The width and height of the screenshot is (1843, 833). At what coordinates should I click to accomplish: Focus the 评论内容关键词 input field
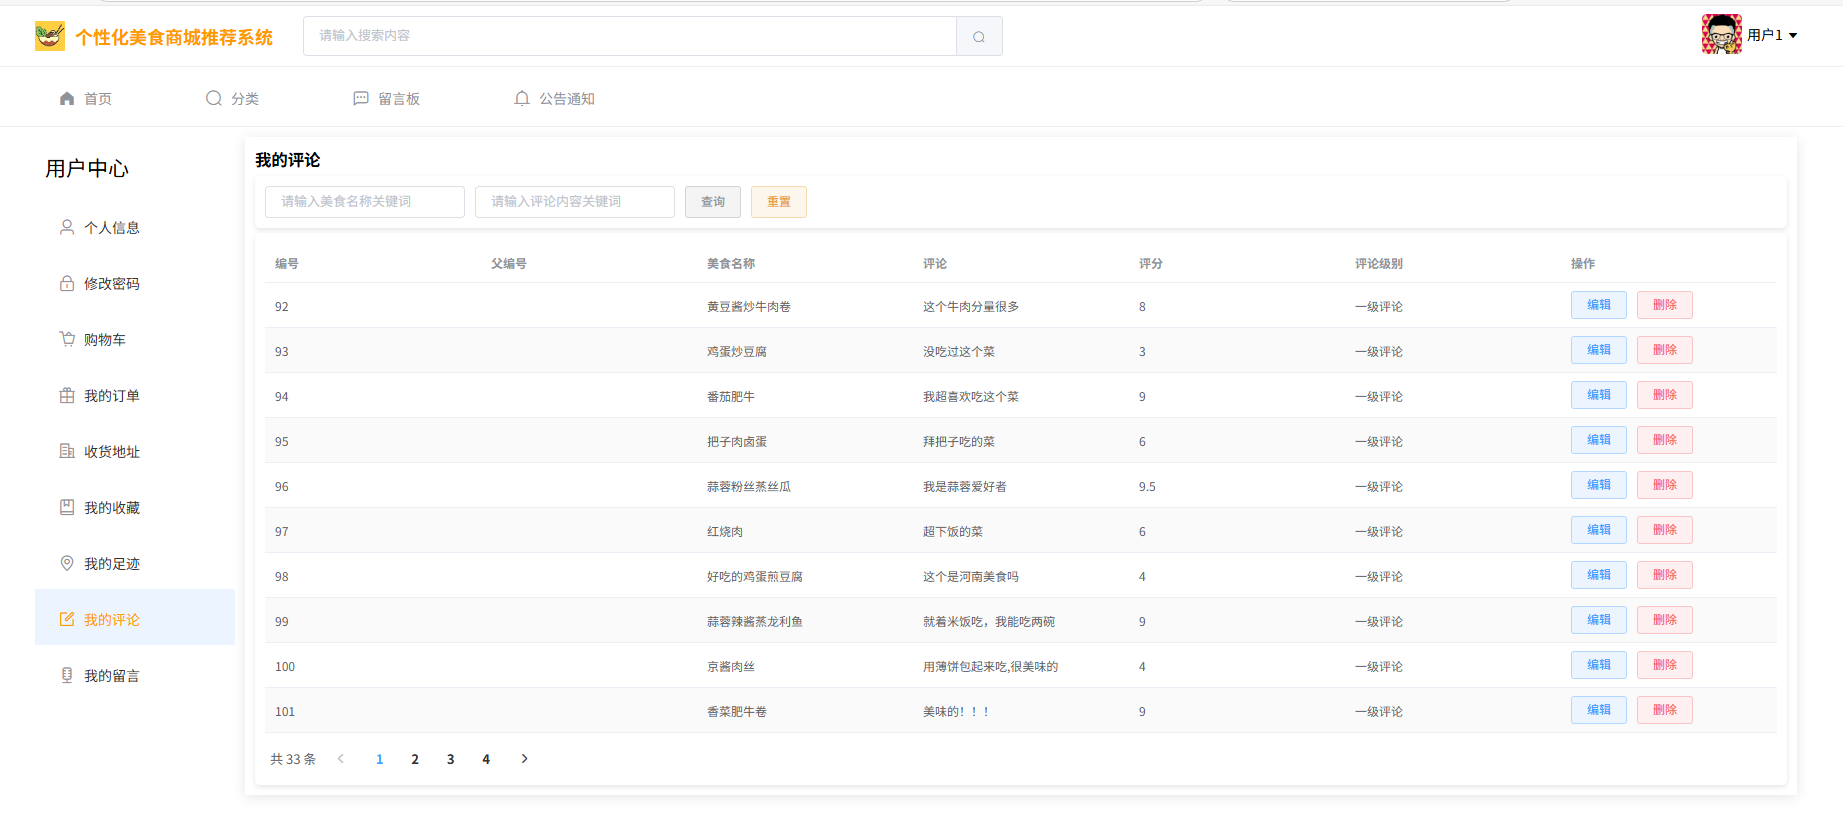pyautogui.click(x=575, y=202)
